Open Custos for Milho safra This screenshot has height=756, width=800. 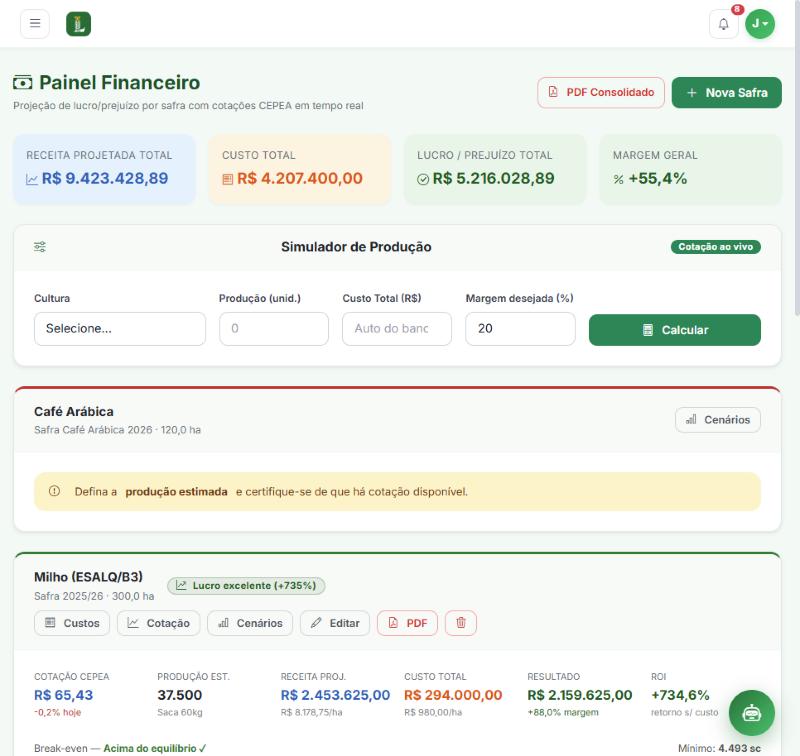[x=72, y=623]
